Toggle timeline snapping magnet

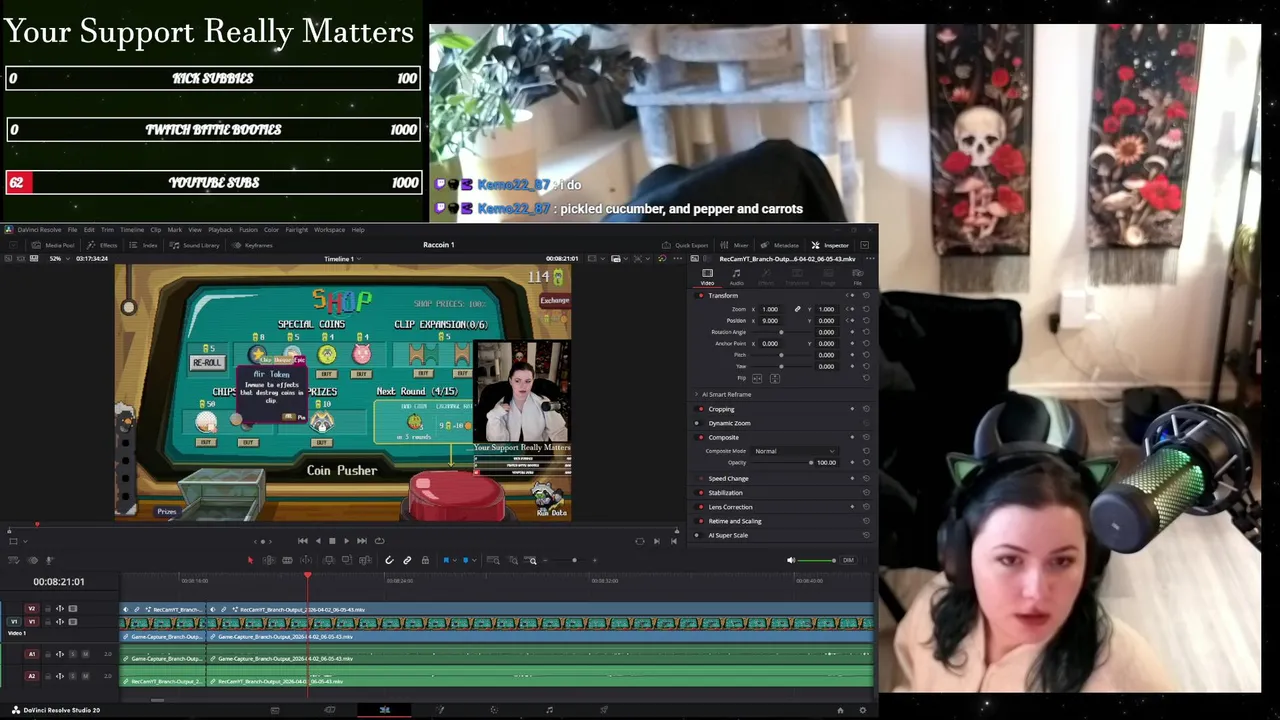[x=389, y=560]
